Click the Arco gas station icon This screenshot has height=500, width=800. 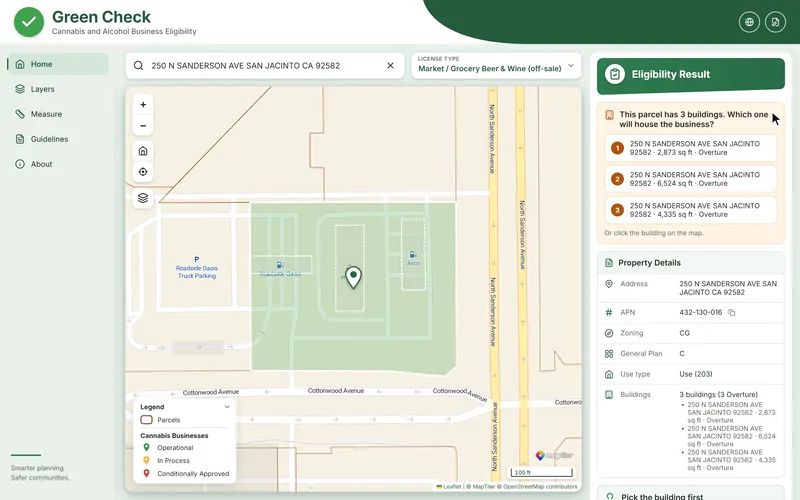click(413, 254)
